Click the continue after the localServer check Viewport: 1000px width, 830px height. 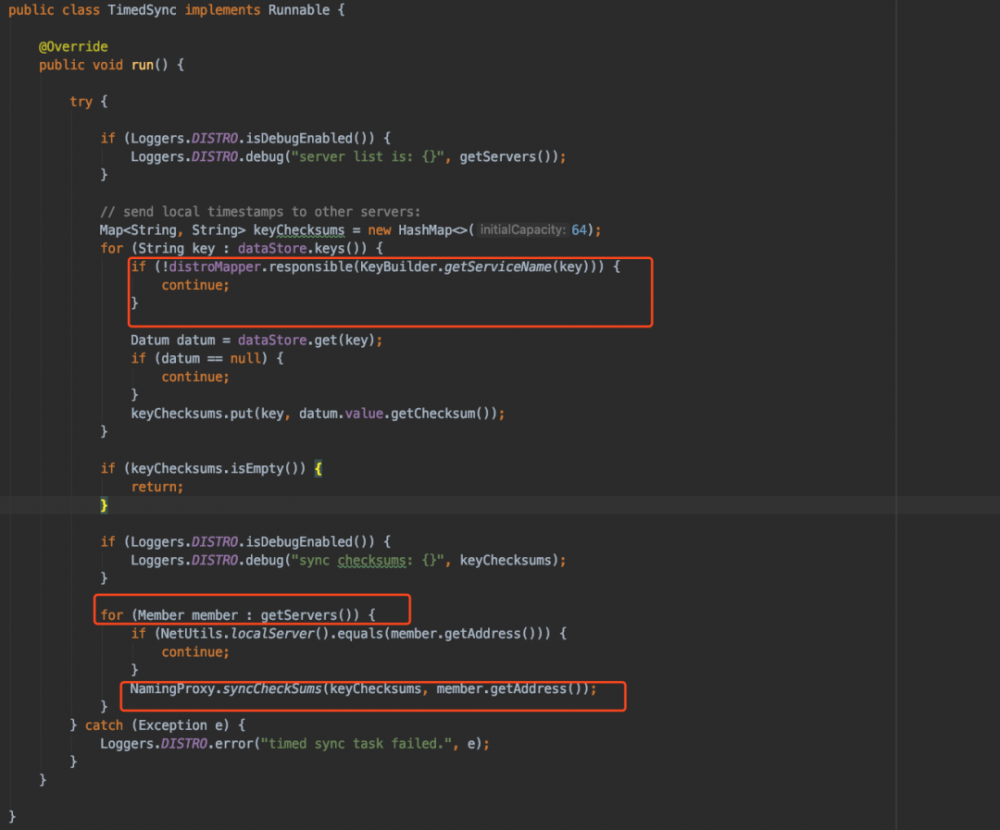point(195,653)
